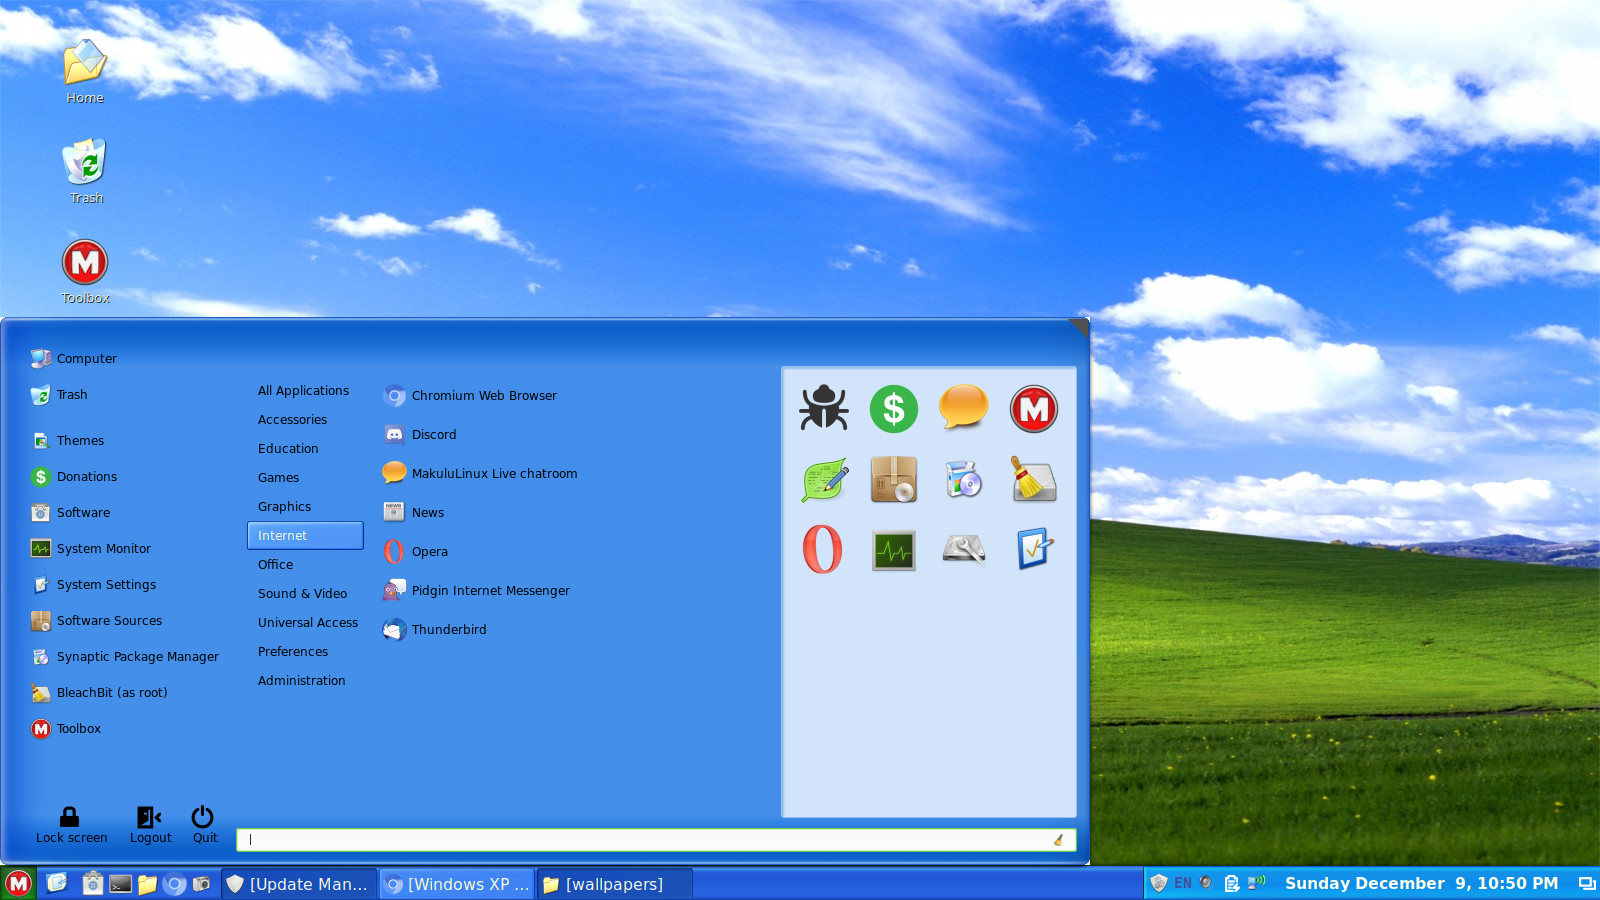Open the file manager folder taskbar launcher
Viewport: 1600px width, 900px height.
pyautogui.click(x=147, y=884)
